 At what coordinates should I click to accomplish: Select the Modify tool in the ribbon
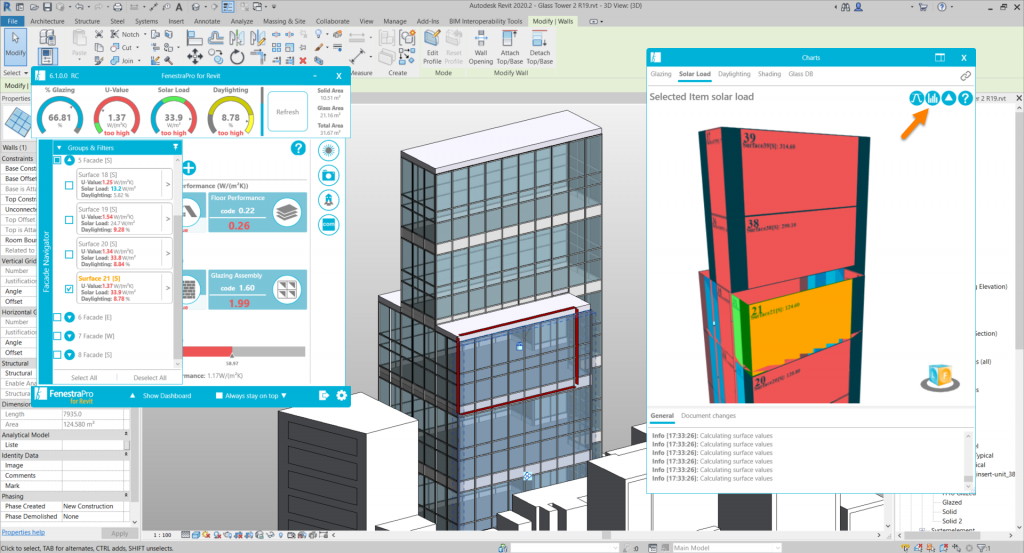coord(15,46)
